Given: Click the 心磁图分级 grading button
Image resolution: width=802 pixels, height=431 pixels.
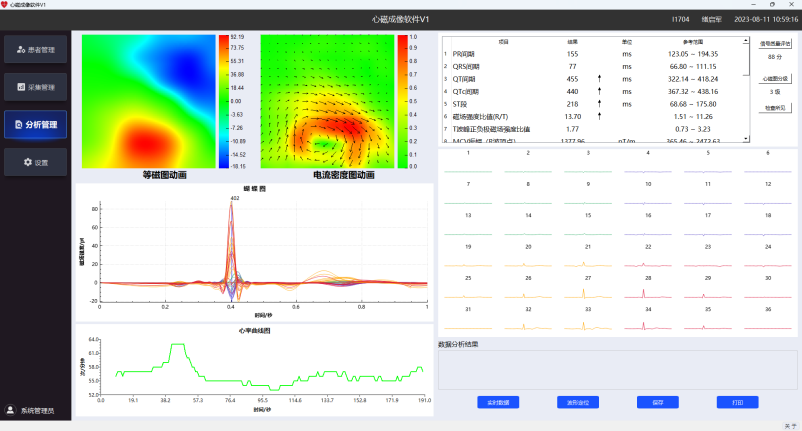Looking at the screenshot, I should tap(775, 79).
